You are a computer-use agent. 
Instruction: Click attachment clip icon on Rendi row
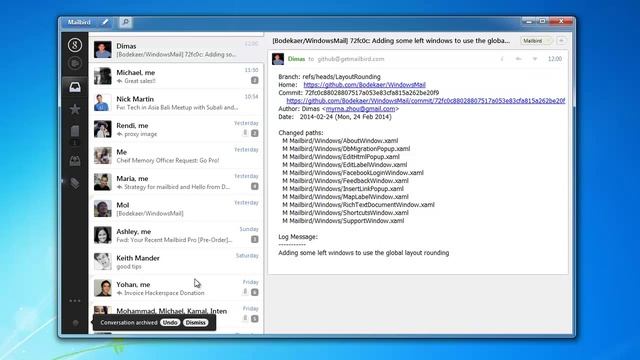[245, 133]
